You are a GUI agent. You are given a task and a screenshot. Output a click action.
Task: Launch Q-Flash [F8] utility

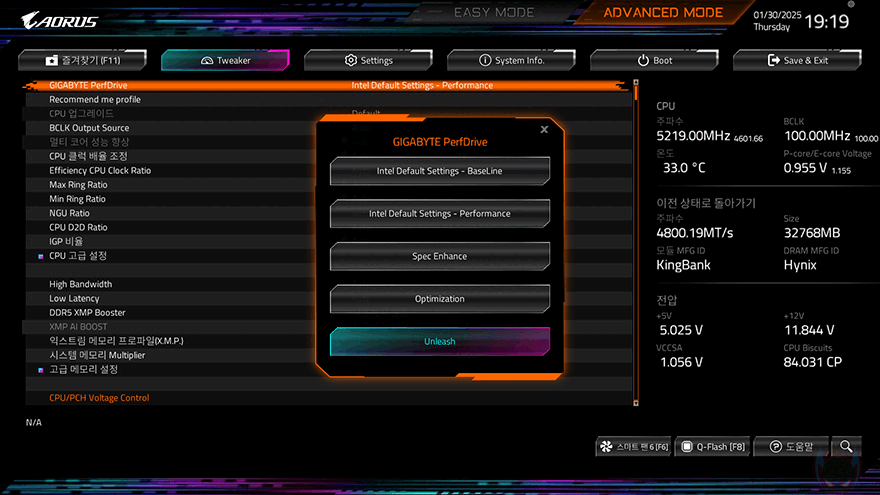(x=713, y=447)
